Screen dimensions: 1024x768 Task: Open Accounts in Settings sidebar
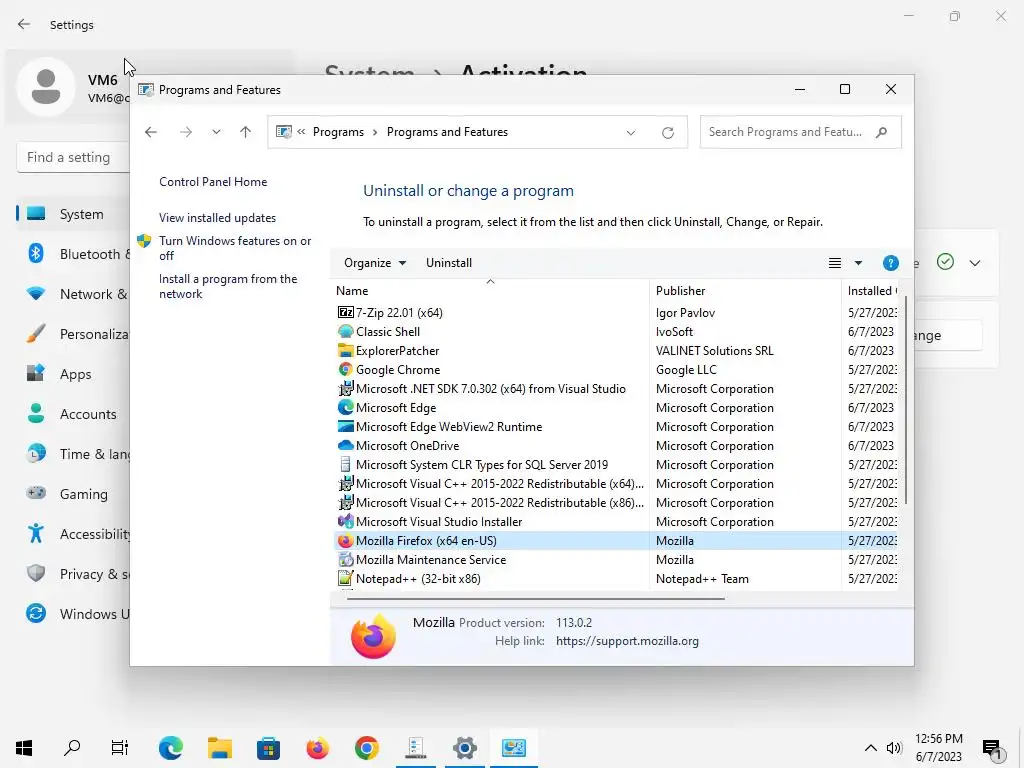pyautogui.click(x=73, y=414)
